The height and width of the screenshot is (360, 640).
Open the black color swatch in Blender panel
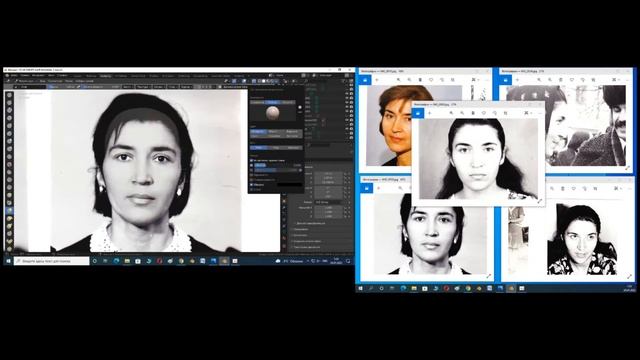(x=289, y=185)
